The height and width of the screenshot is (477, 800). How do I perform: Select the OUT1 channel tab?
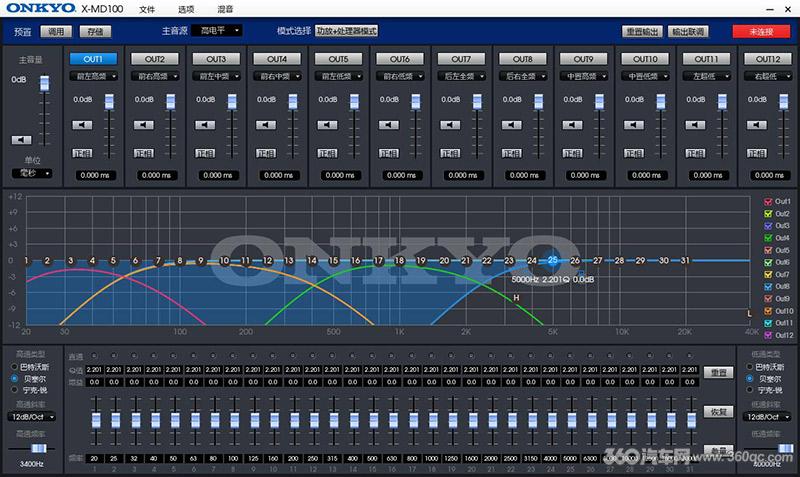coord(93,59)
